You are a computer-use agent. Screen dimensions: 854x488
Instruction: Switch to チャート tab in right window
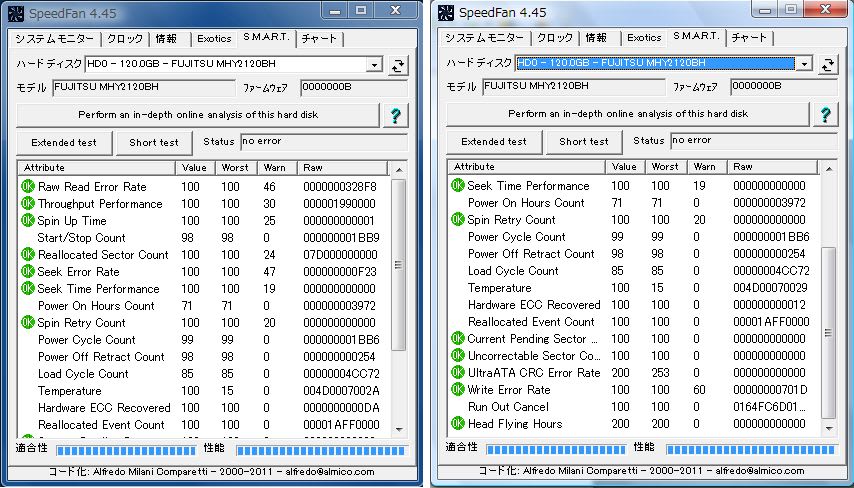click(749, 38)
